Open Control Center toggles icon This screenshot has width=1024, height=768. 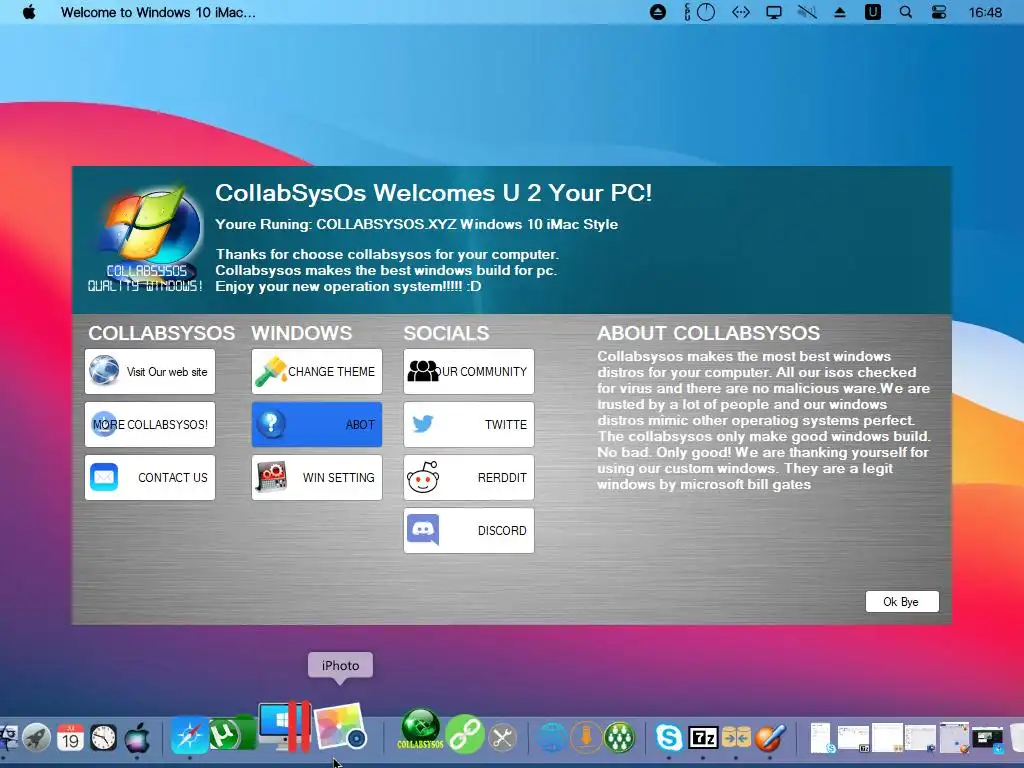coord(939,12)
